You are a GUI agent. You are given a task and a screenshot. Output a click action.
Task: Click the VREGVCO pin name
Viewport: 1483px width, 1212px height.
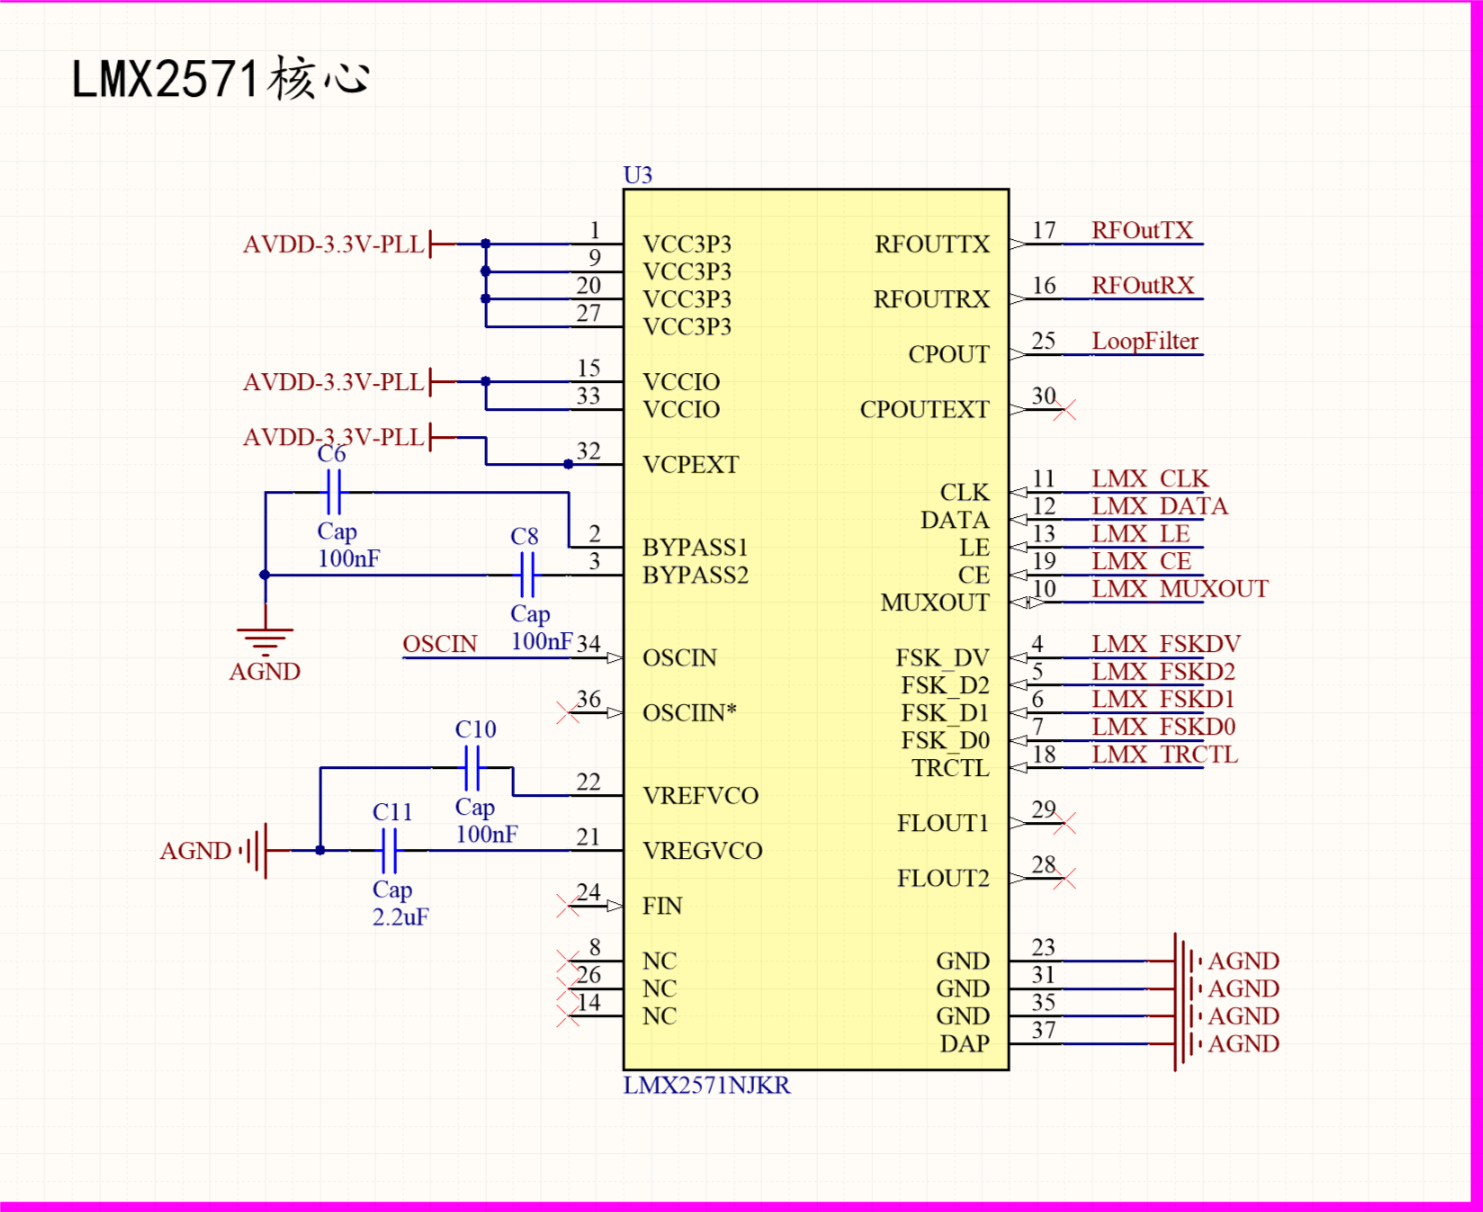[703, 851]
